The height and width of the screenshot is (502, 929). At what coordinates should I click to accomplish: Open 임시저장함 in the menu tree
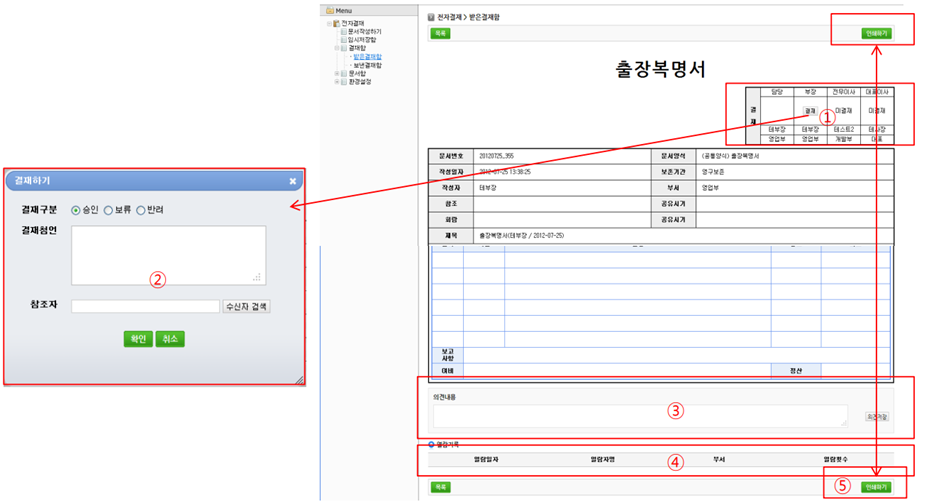(362, 40)
